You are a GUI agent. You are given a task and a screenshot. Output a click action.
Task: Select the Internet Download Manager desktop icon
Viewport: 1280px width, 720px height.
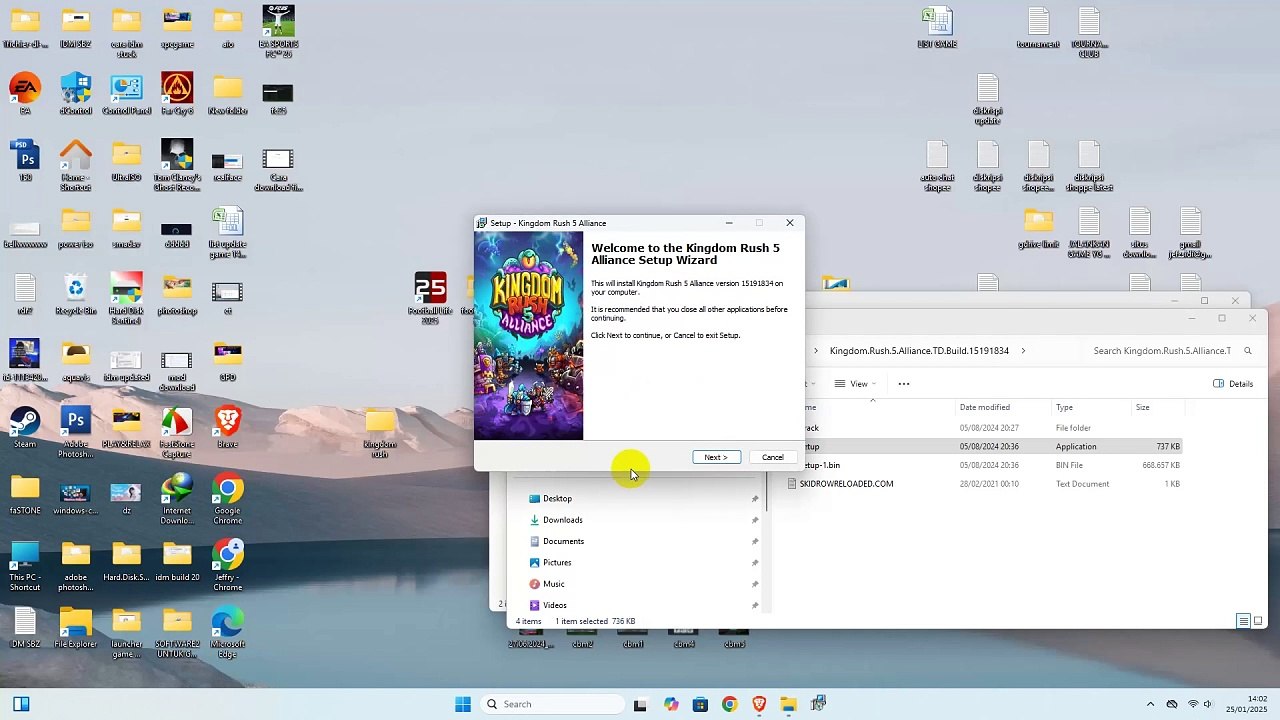tap(177, 499)
